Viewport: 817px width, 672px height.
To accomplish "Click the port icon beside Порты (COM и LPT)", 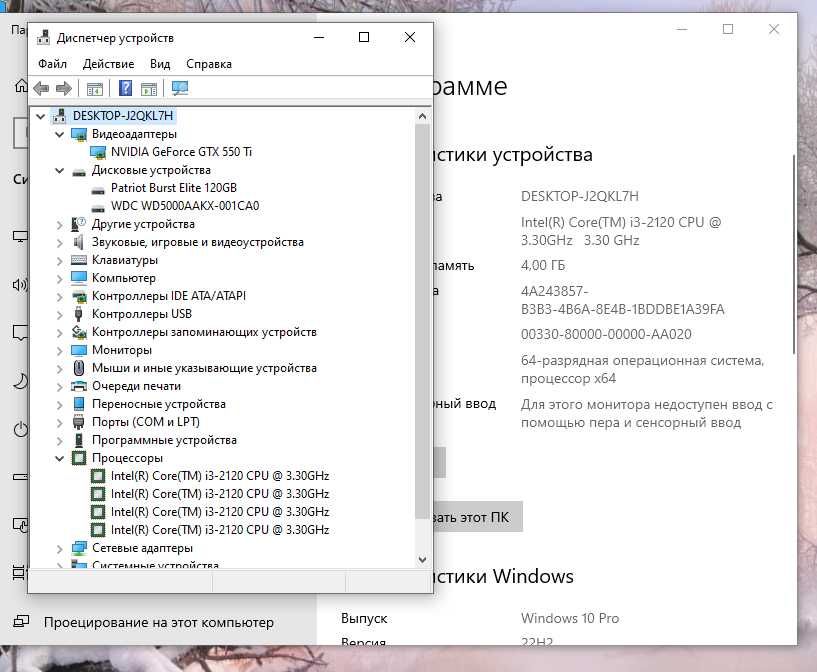I will pos(79,422).
